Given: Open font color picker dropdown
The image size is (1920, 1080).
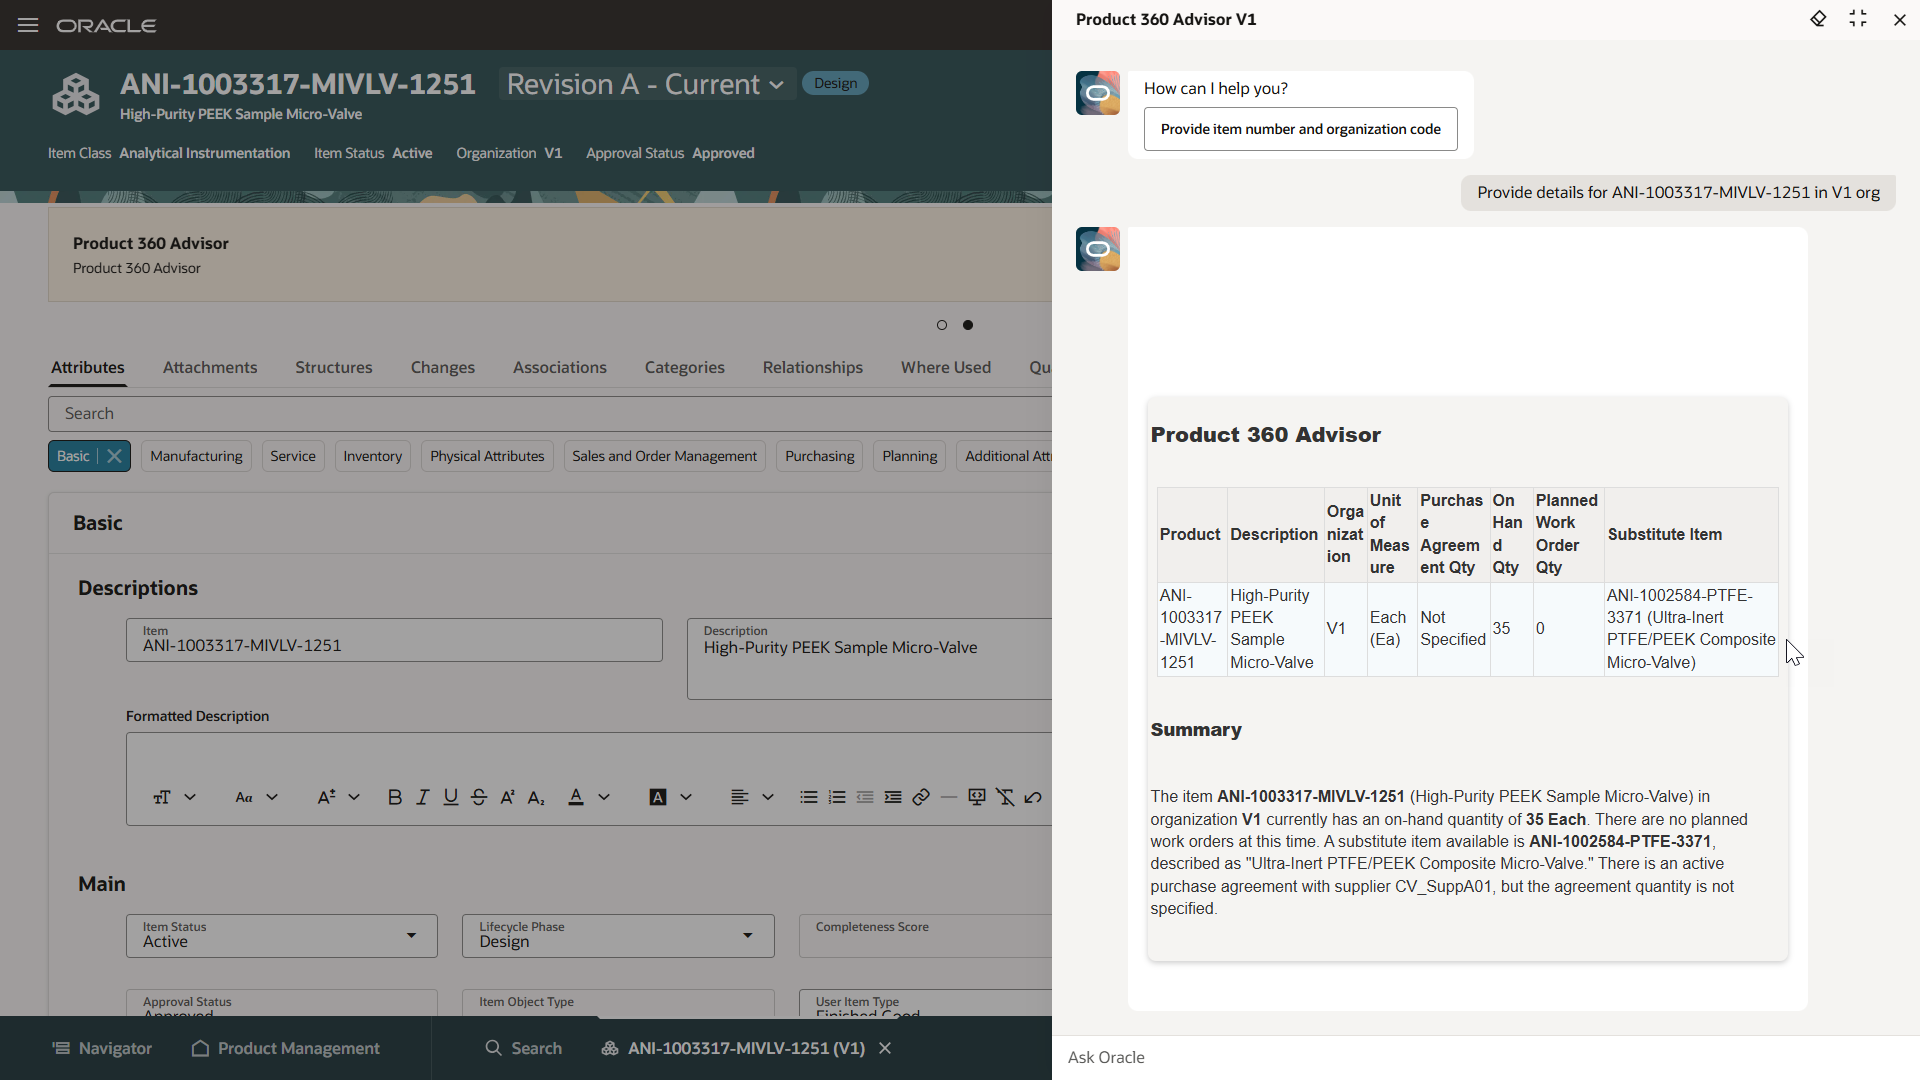Looking at the screenshot, I should tap(604, 797).
